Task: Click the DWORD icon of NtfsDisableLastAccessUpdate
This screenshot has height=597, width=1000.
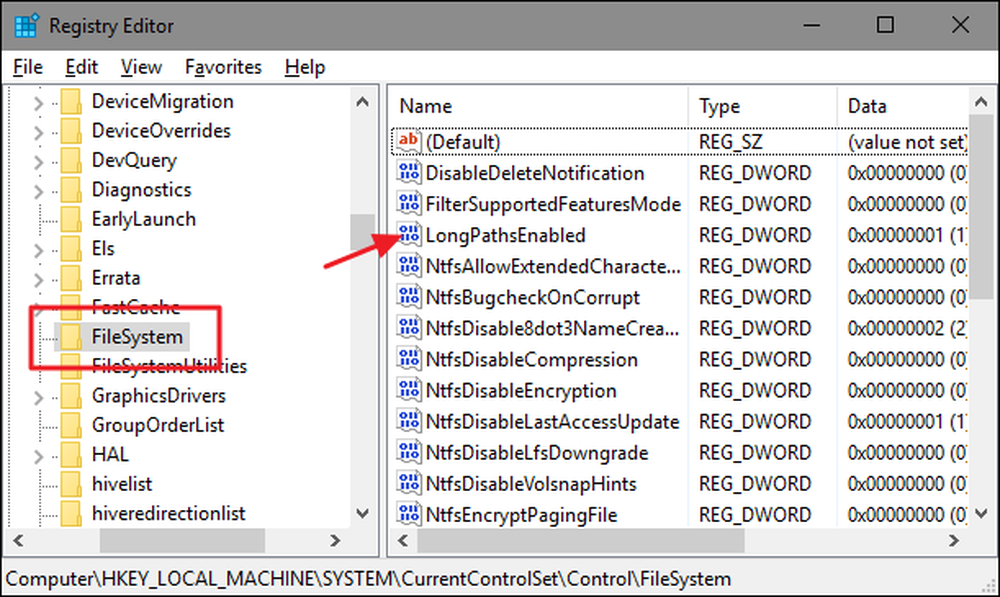Action: (408, 421)
